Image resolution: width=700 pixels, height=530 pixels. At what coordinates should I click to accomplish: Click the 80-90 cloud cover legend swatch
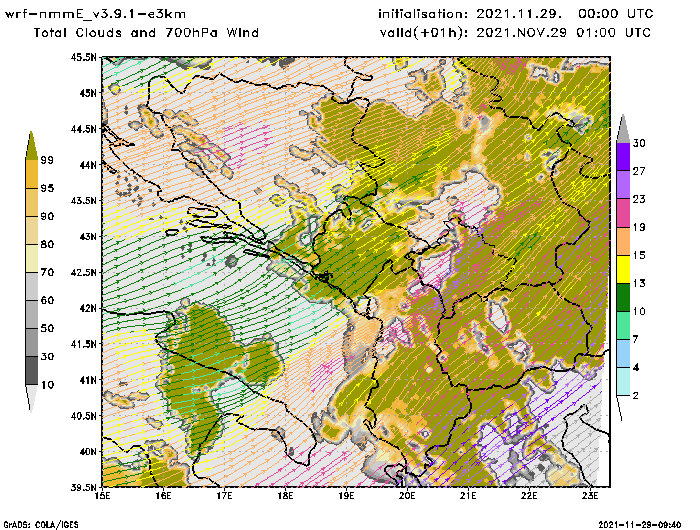[x=31, y=230]
